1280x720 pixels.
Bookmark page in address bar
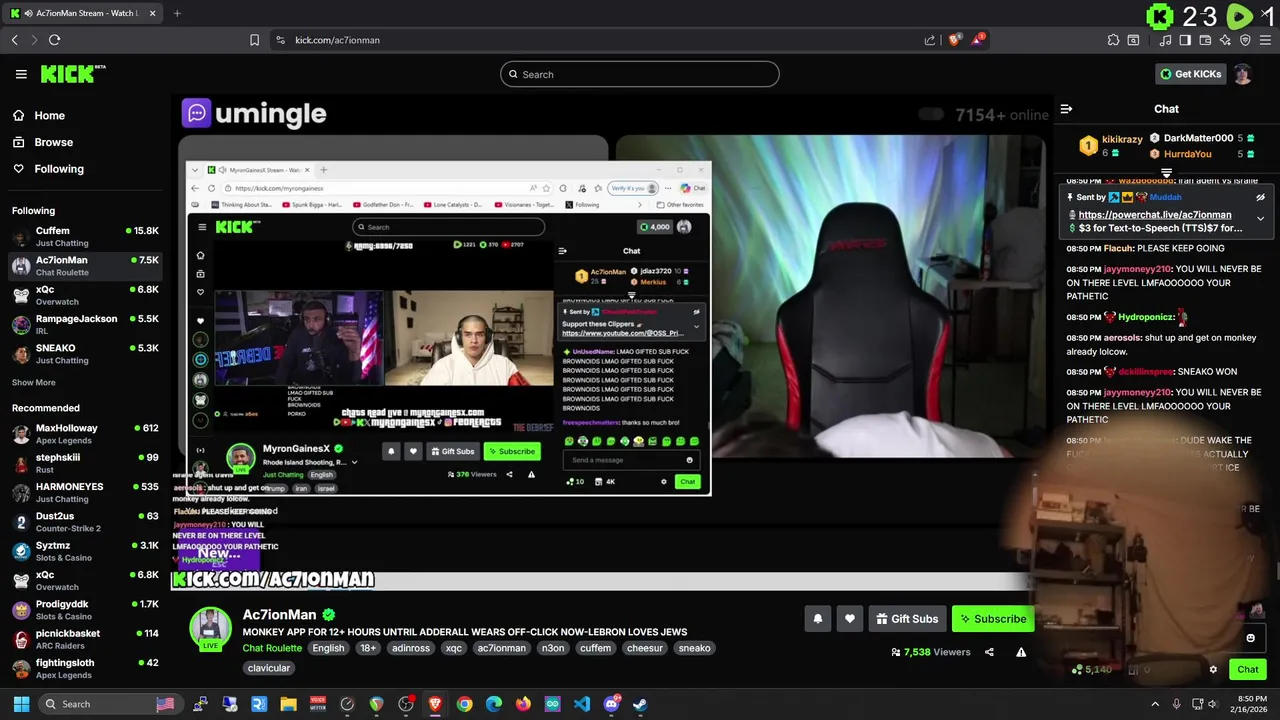click(254, 40)
